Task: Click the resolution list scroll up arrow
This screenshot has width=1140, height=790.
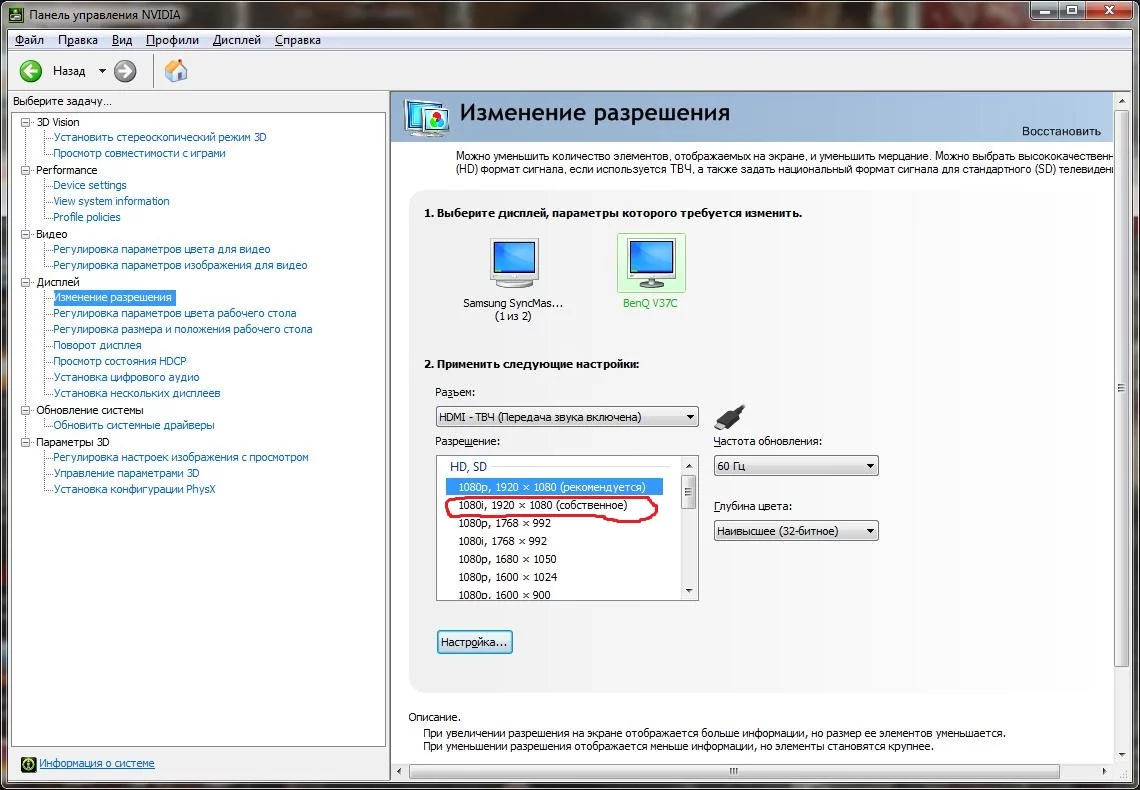Action: click(689, 465)
